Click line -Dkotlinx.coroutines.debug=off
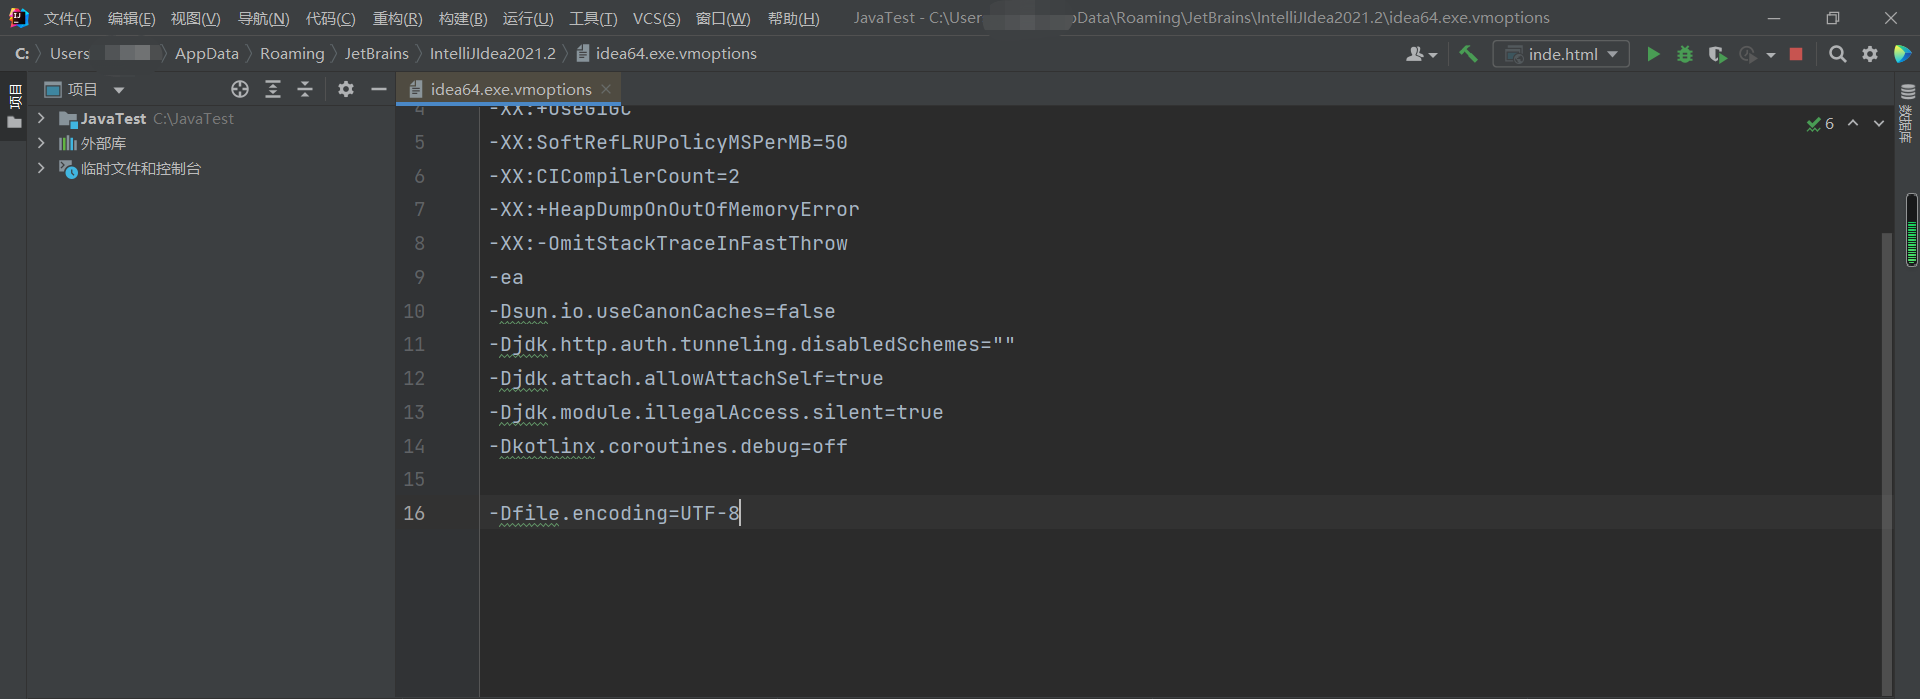Viewport: 1920px width, 699px height. pos(668,446)
